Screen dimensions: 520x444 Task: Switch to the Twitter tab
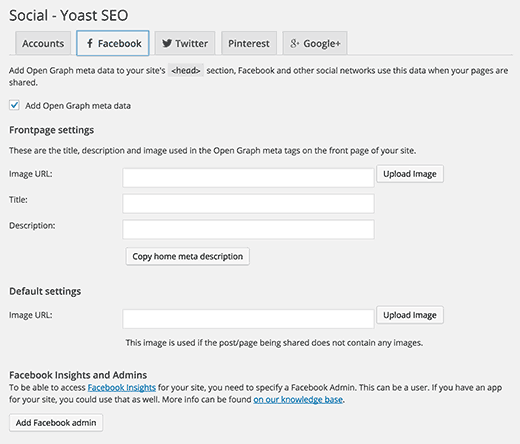[x=185, y=43]
